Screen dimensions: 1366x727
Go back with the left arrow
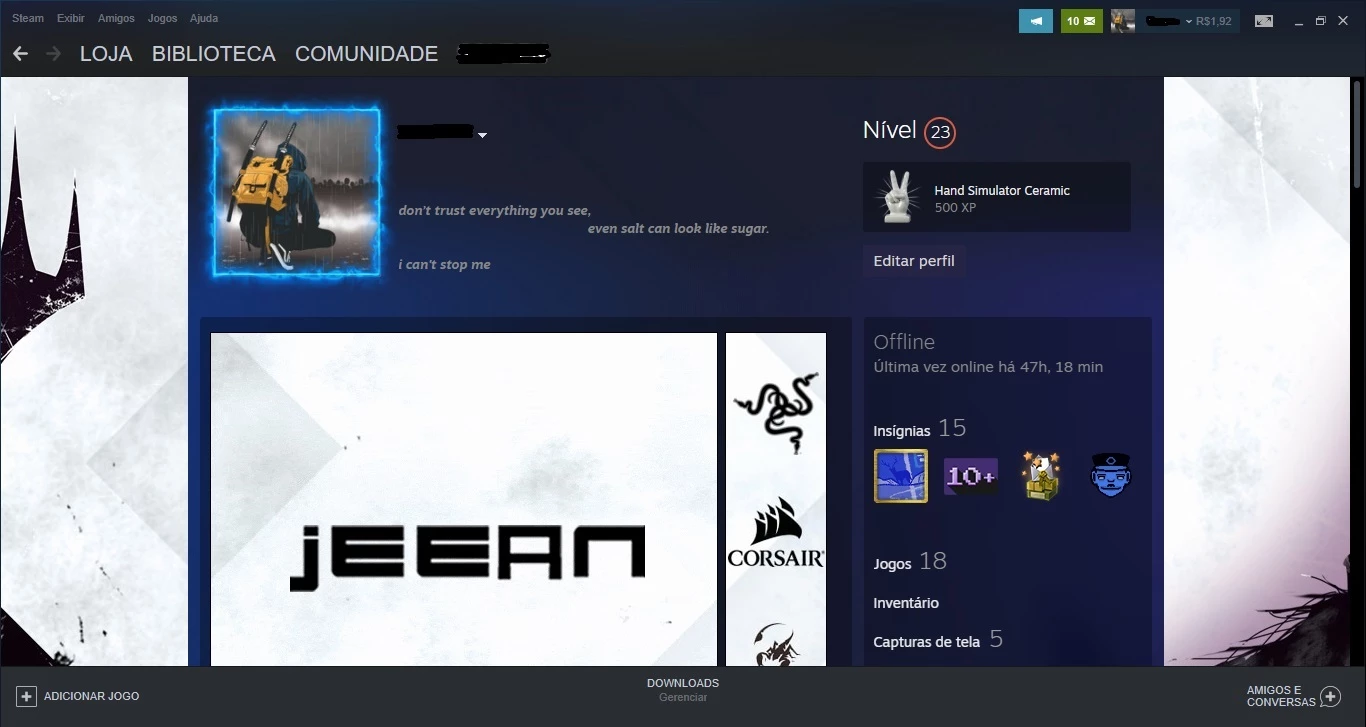click(20, 53)
